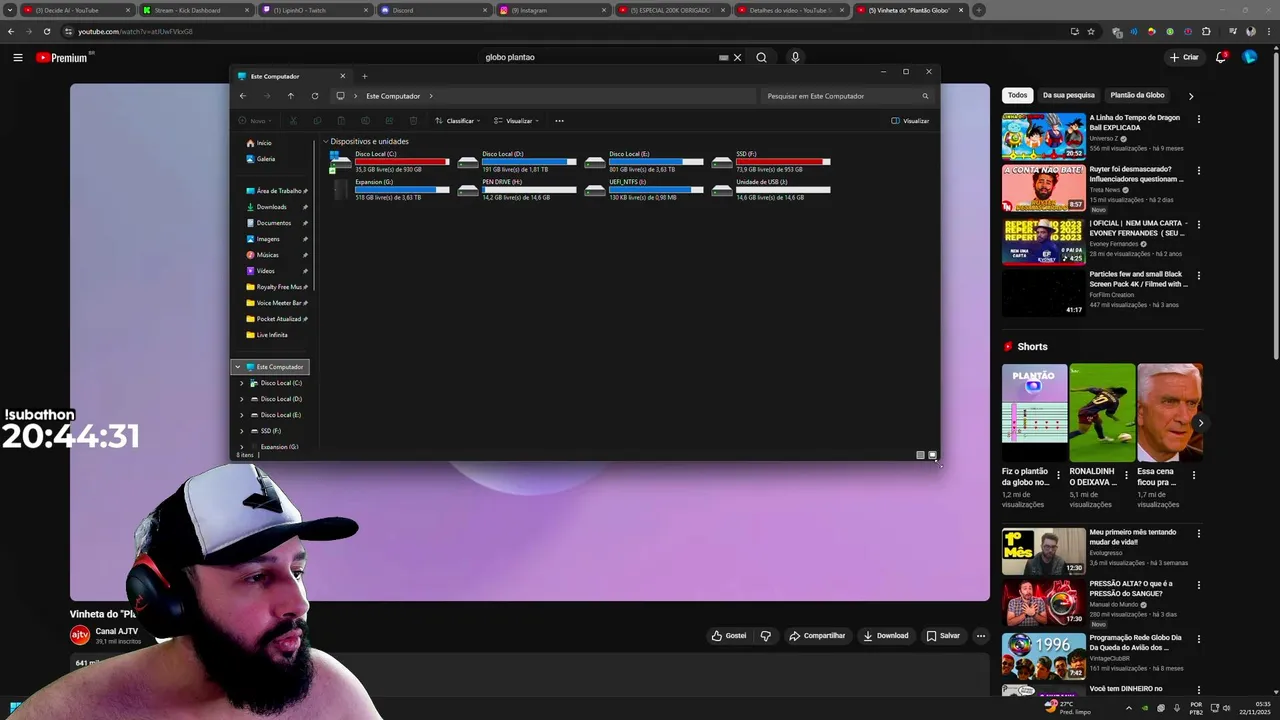Open Disco Local (D:) drive in main pane

tap(517, 162)
